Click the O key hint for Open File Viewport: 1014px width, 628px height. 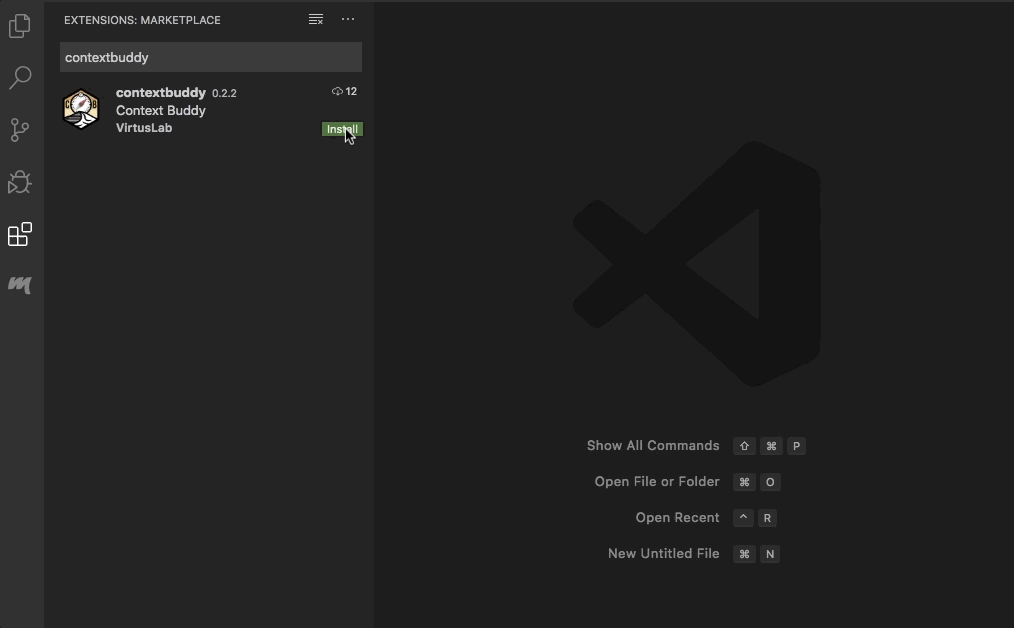[770, 482]
